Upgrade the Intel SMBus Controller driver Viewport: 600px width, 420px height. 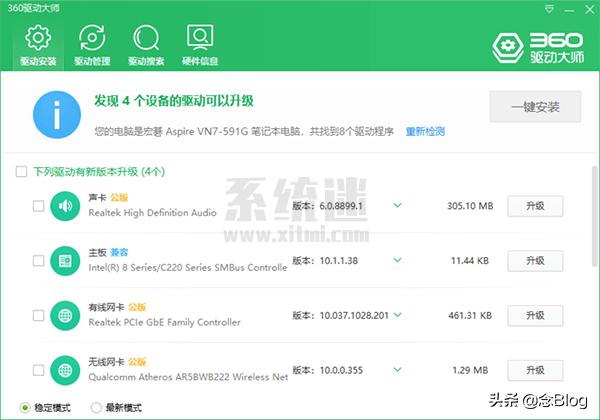coord(535,261)
